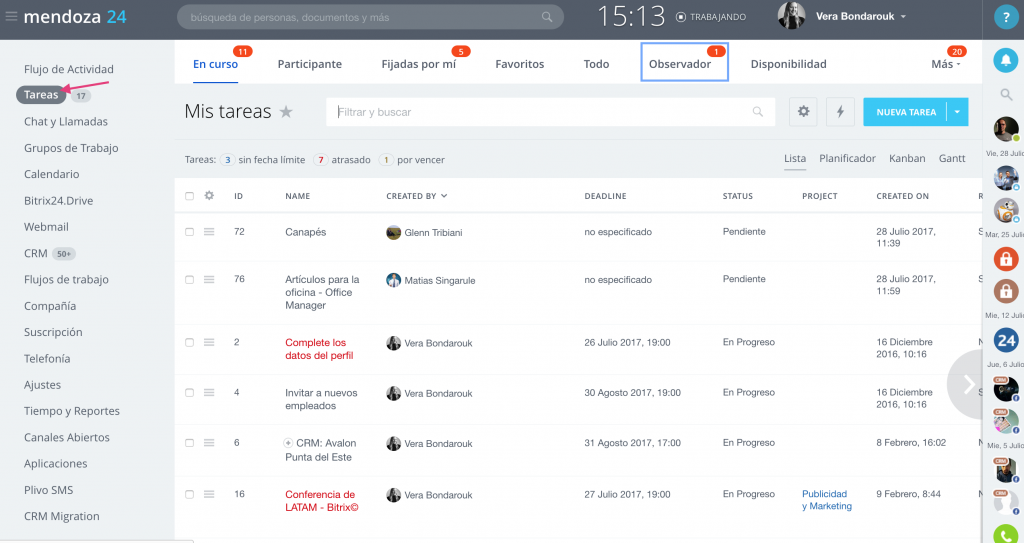Viewport: 1024px width, 543px height.
Task: Switch to the En curso tab
Action: (216, 64)
